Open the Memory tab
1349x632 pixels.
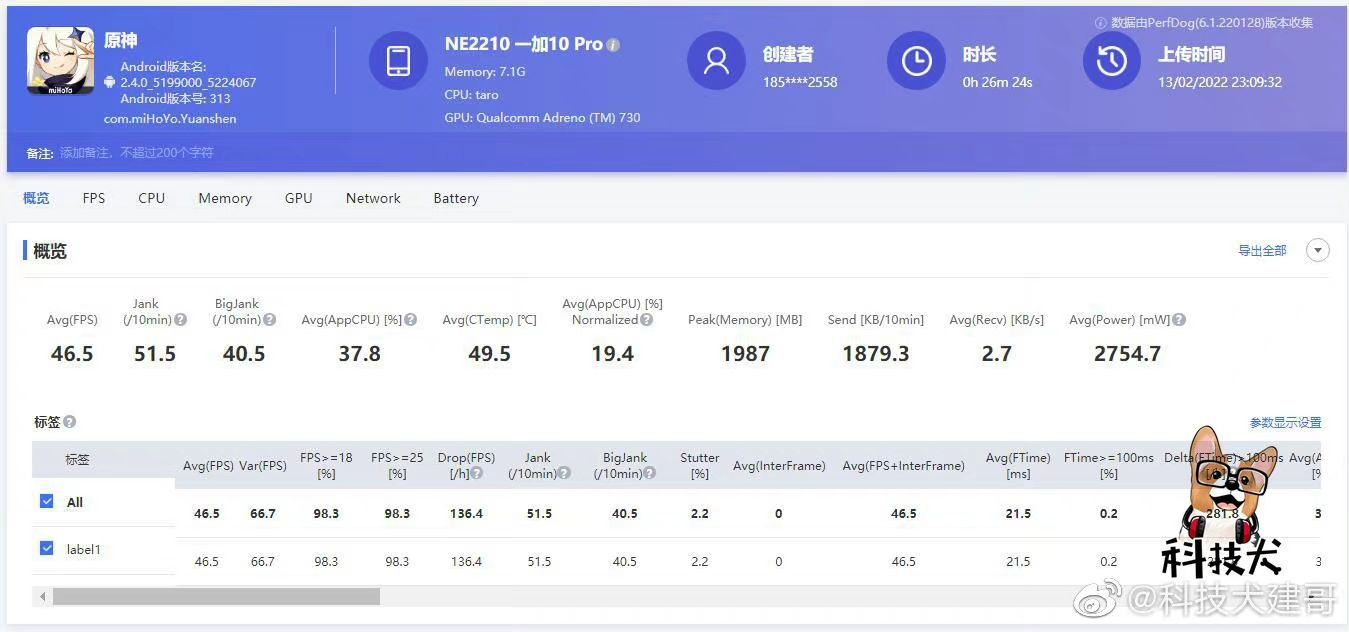click(x=225, y=198)
